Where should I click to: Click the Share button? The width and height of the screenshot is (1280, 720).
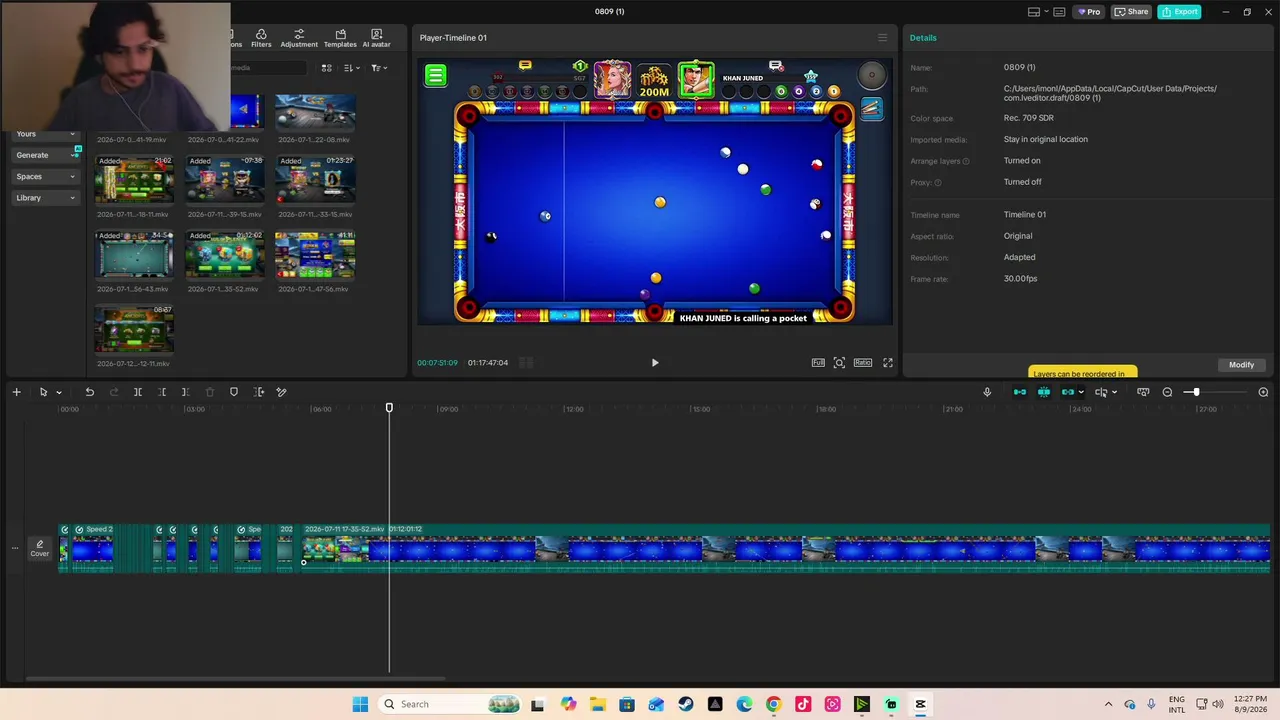[1132, 12]
